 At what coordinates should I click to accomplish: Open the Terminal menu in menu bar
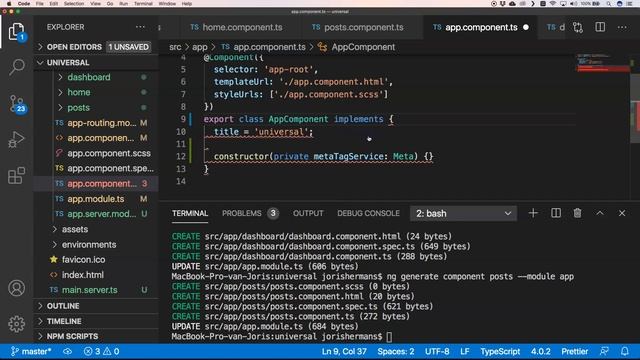point(143,4)
